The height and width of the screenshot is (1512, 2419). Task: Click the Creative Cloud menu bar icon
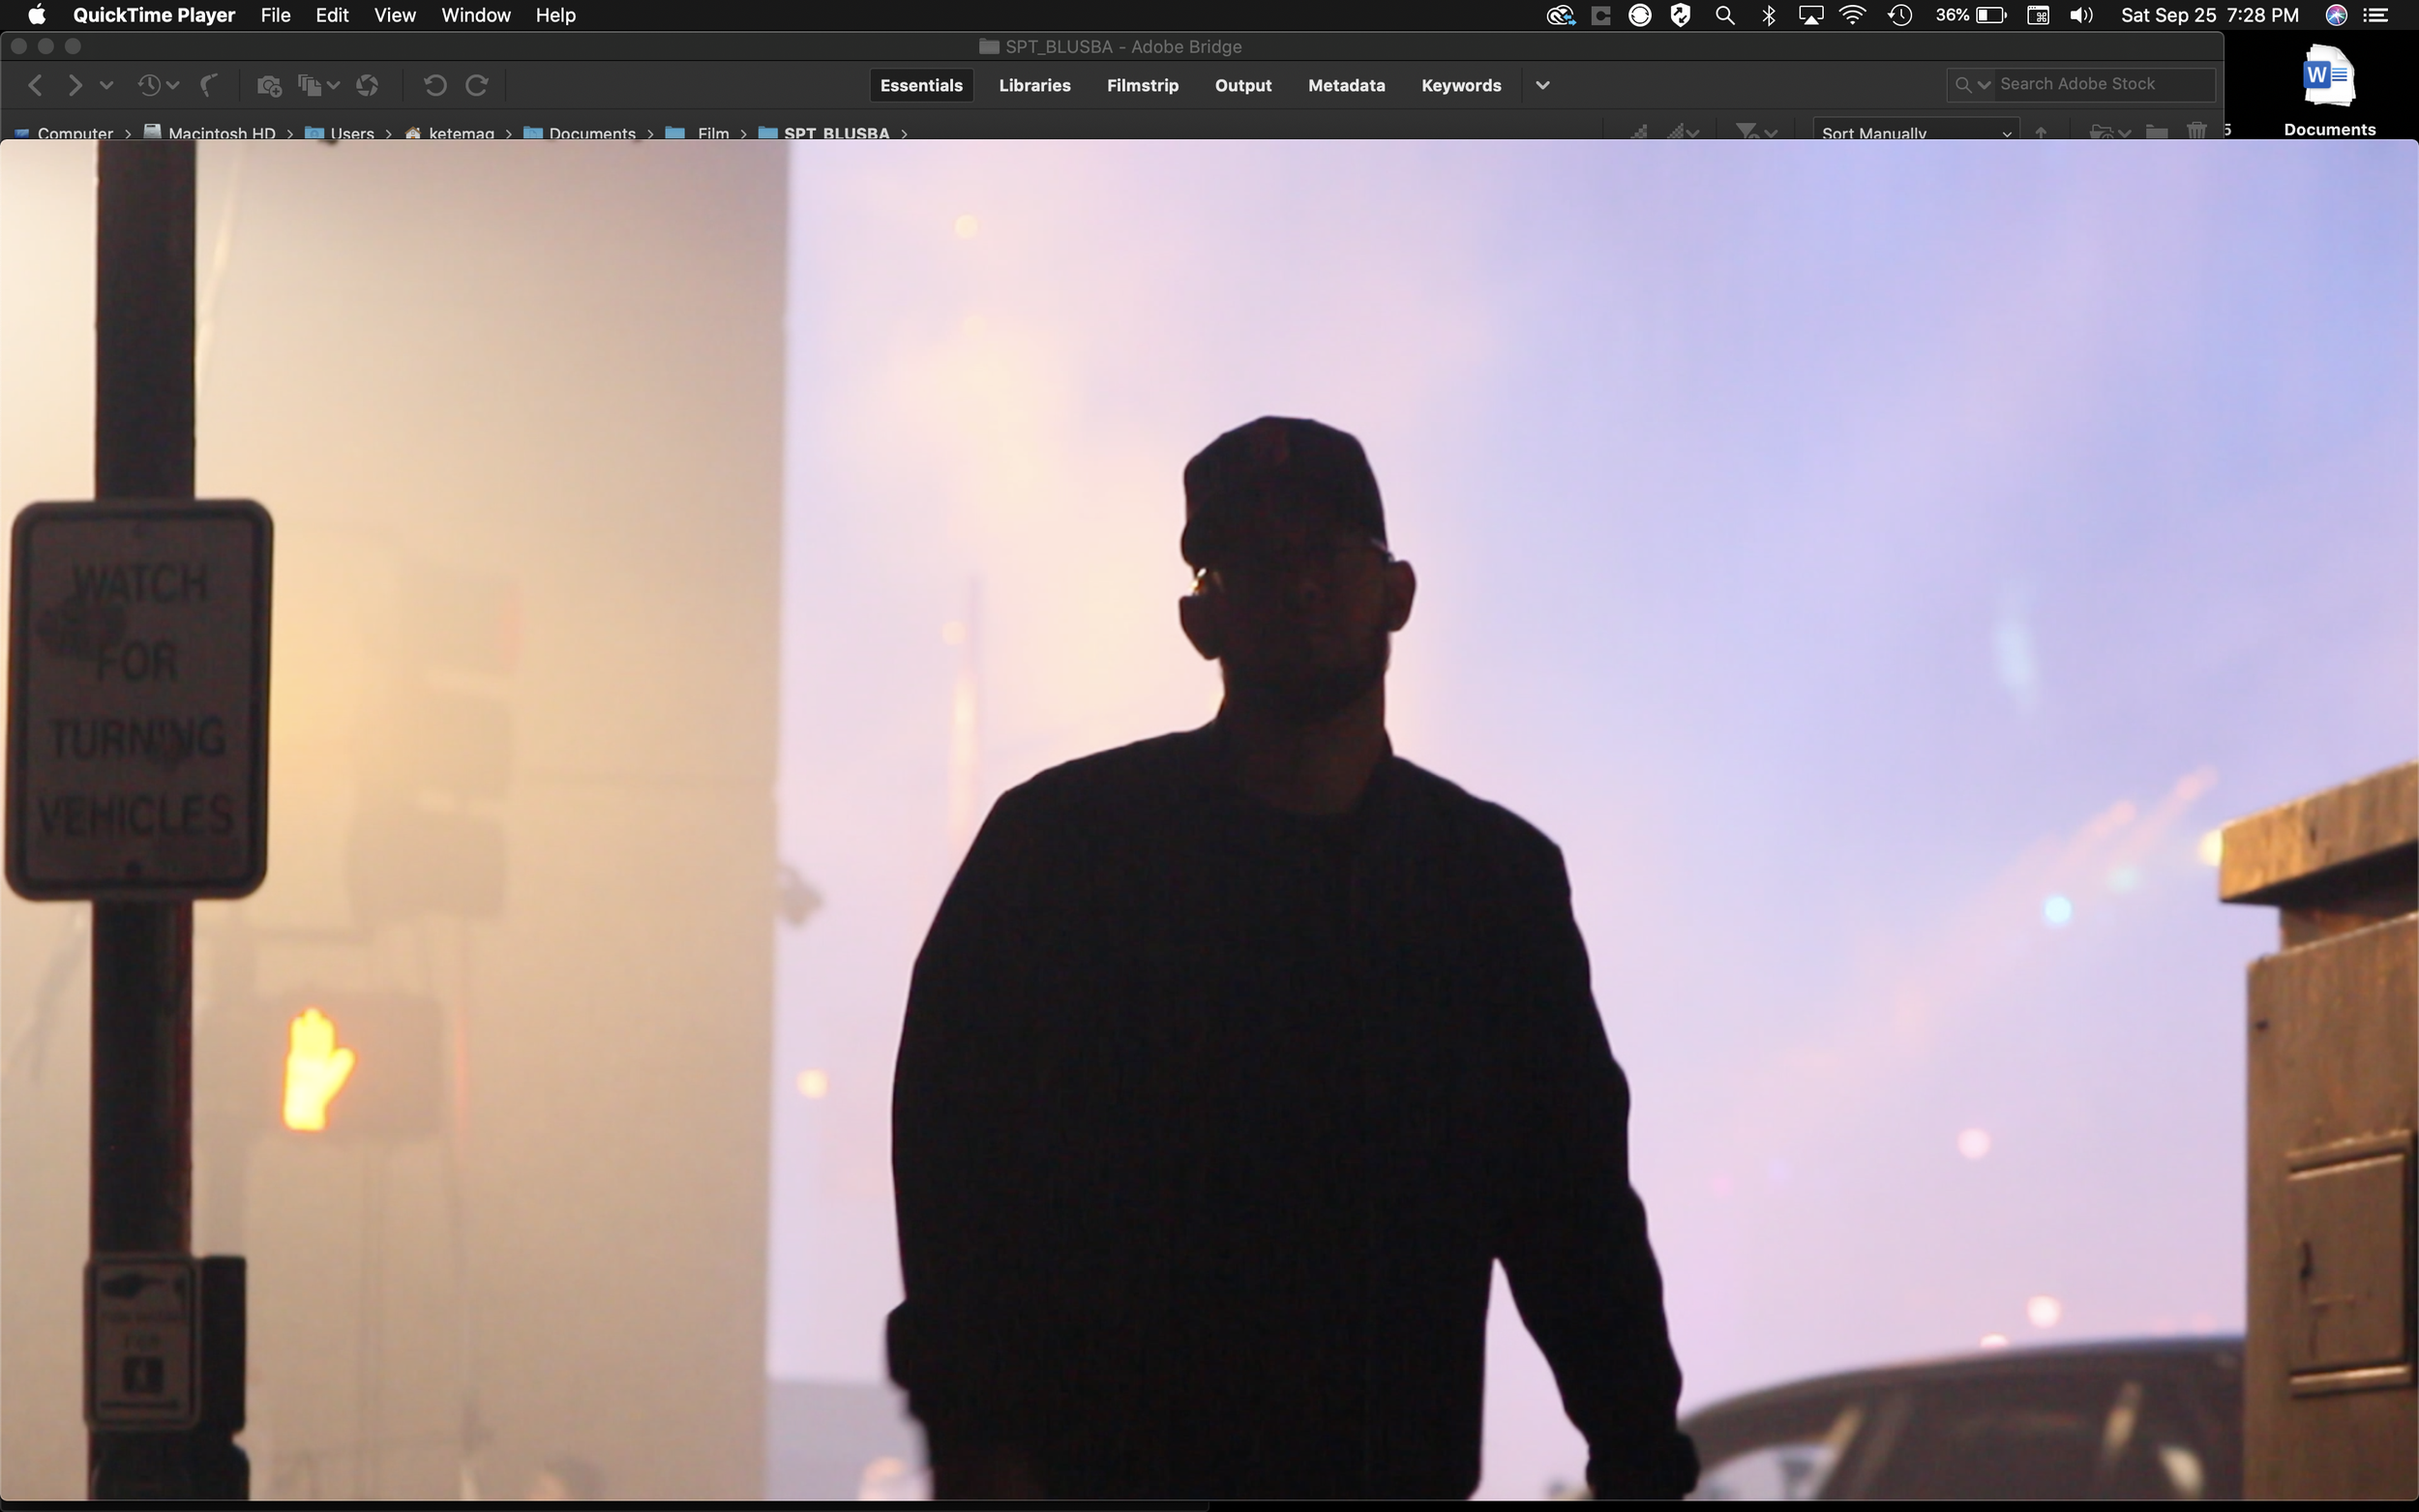[1560, 15]
